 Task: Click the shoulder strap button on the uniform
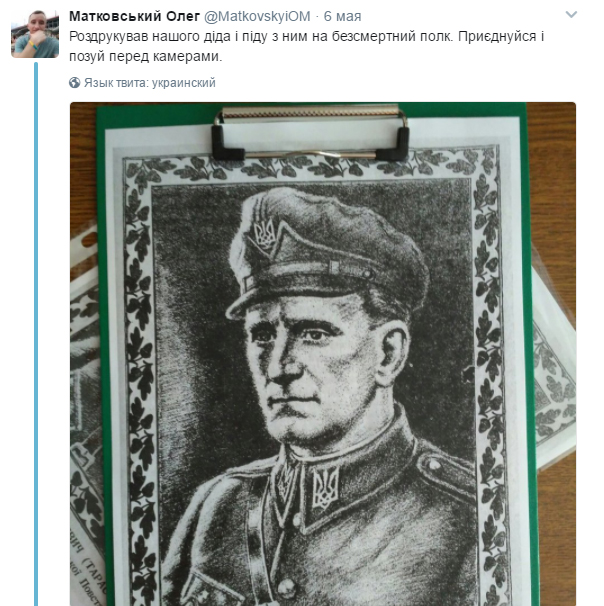coord(434,463)
